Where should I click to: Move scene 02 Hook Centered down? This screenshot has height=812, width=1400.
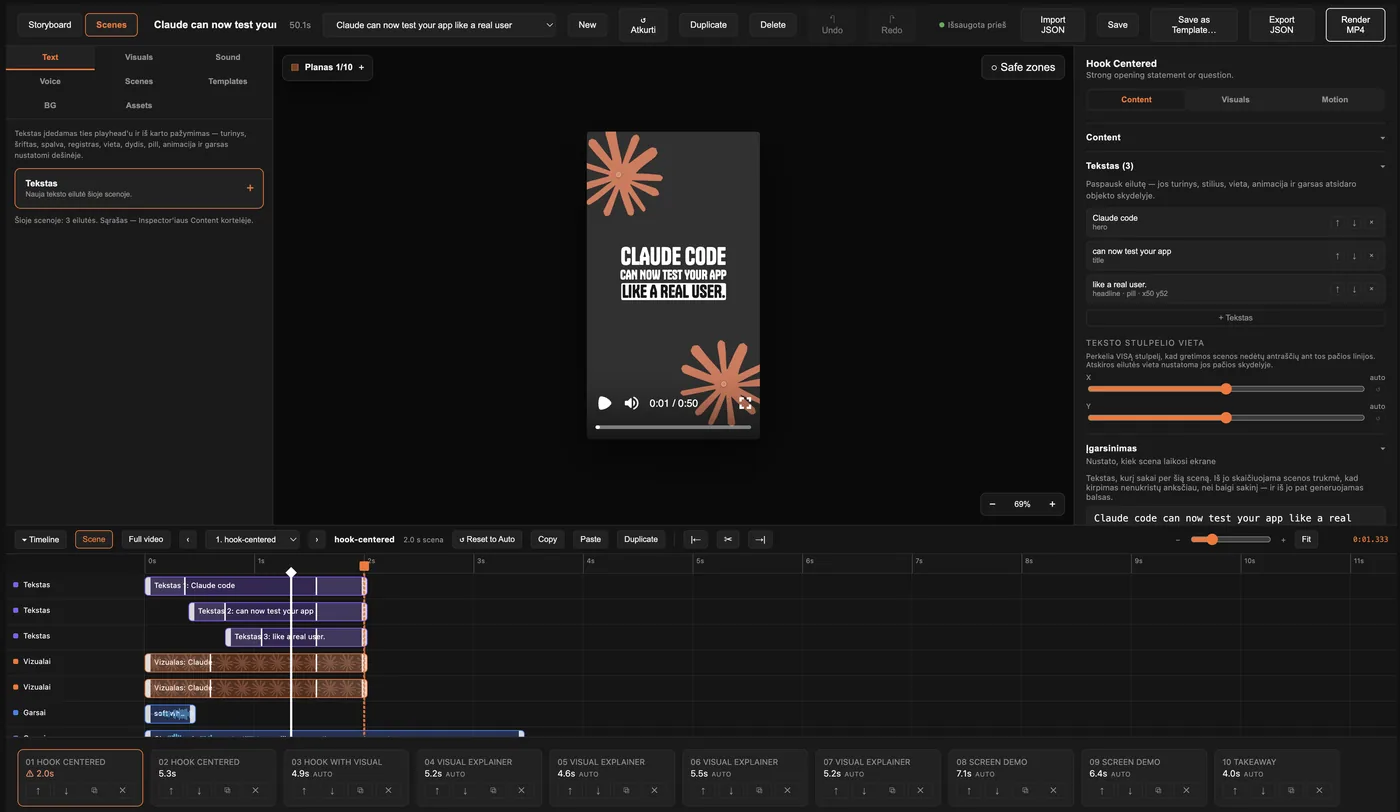point(199,791)
